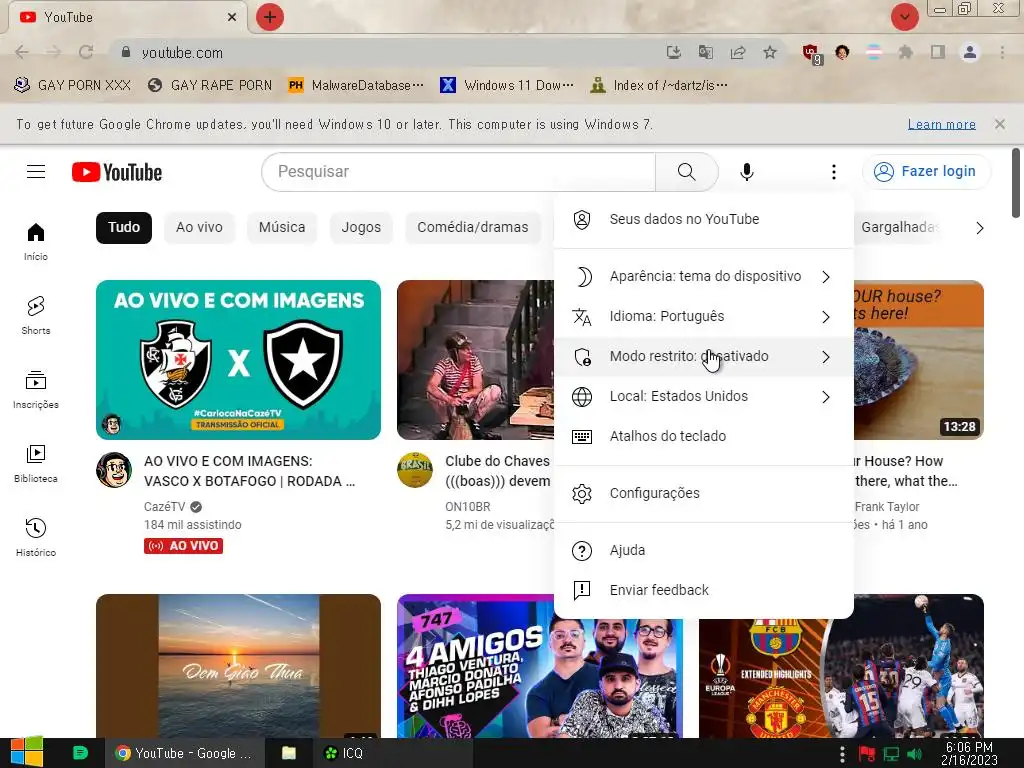The width and height of the screenshot is (1024, 768).
Task: Open the Chrome three-dot menu
Action: (1002, 52)
